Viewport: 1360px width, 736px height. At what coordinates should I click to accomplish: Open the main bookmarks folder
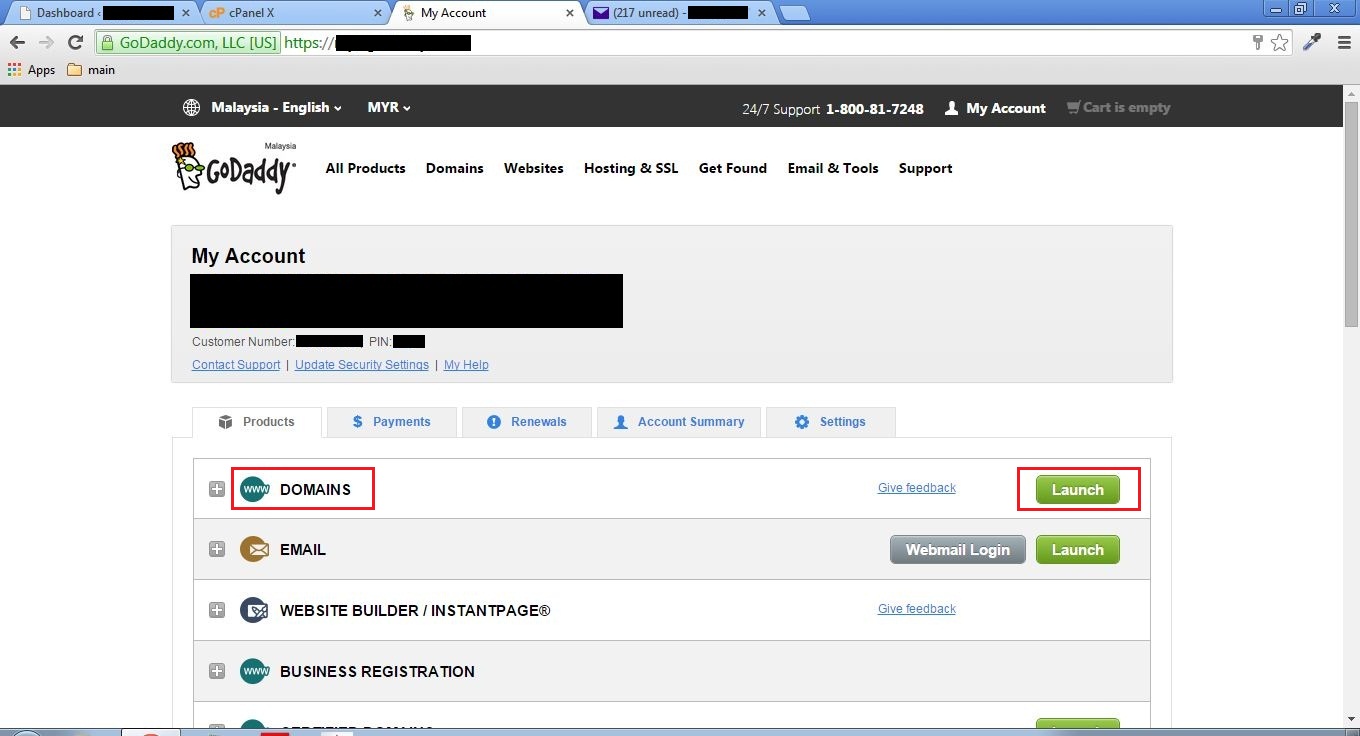[91, 70]
